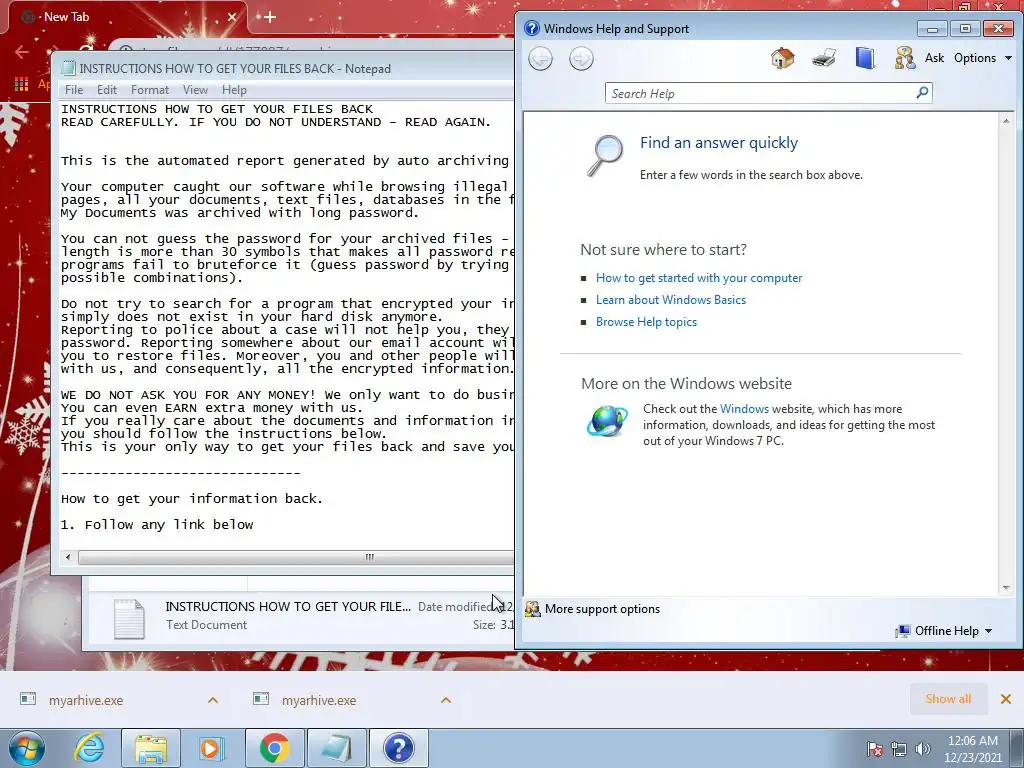This screenshot has width=1024, height=768.
Task: Close the New Tab tab in Chrome
Action: [x=231, y=17]
